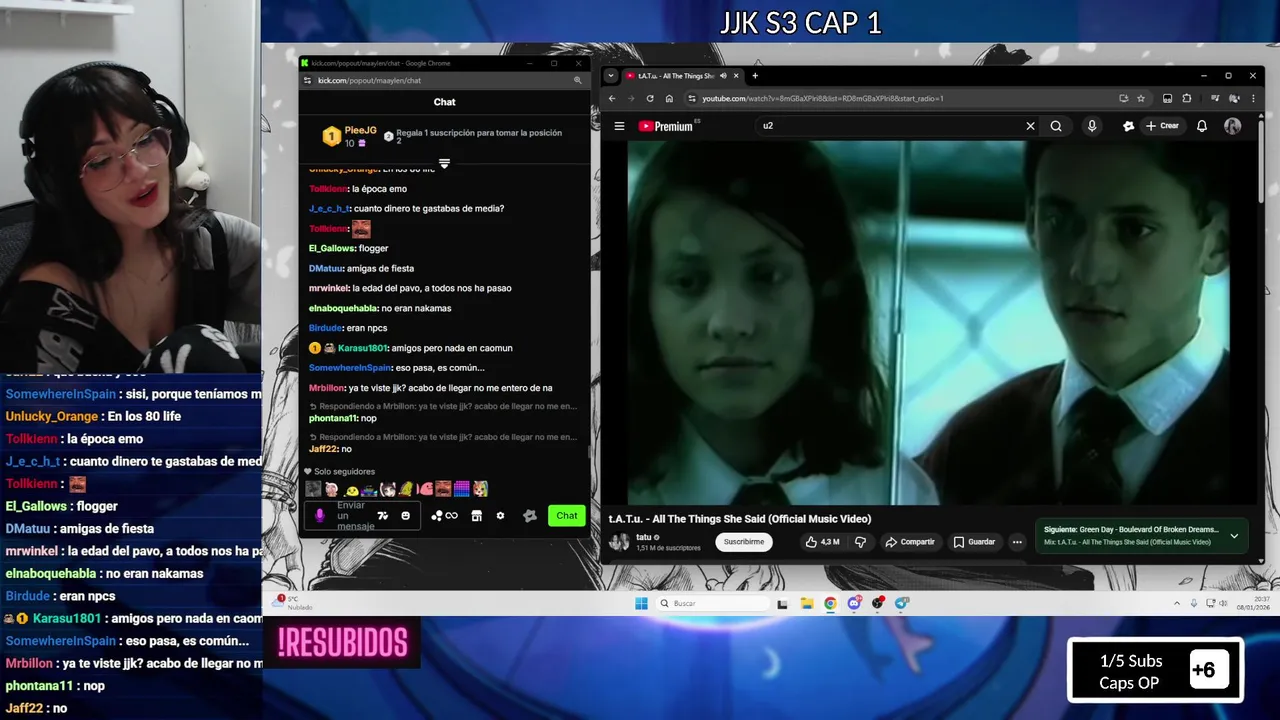Viewport: 1280px width, 720px height.
Task: Open the tatu channel avatar
Action: (619, 542)
